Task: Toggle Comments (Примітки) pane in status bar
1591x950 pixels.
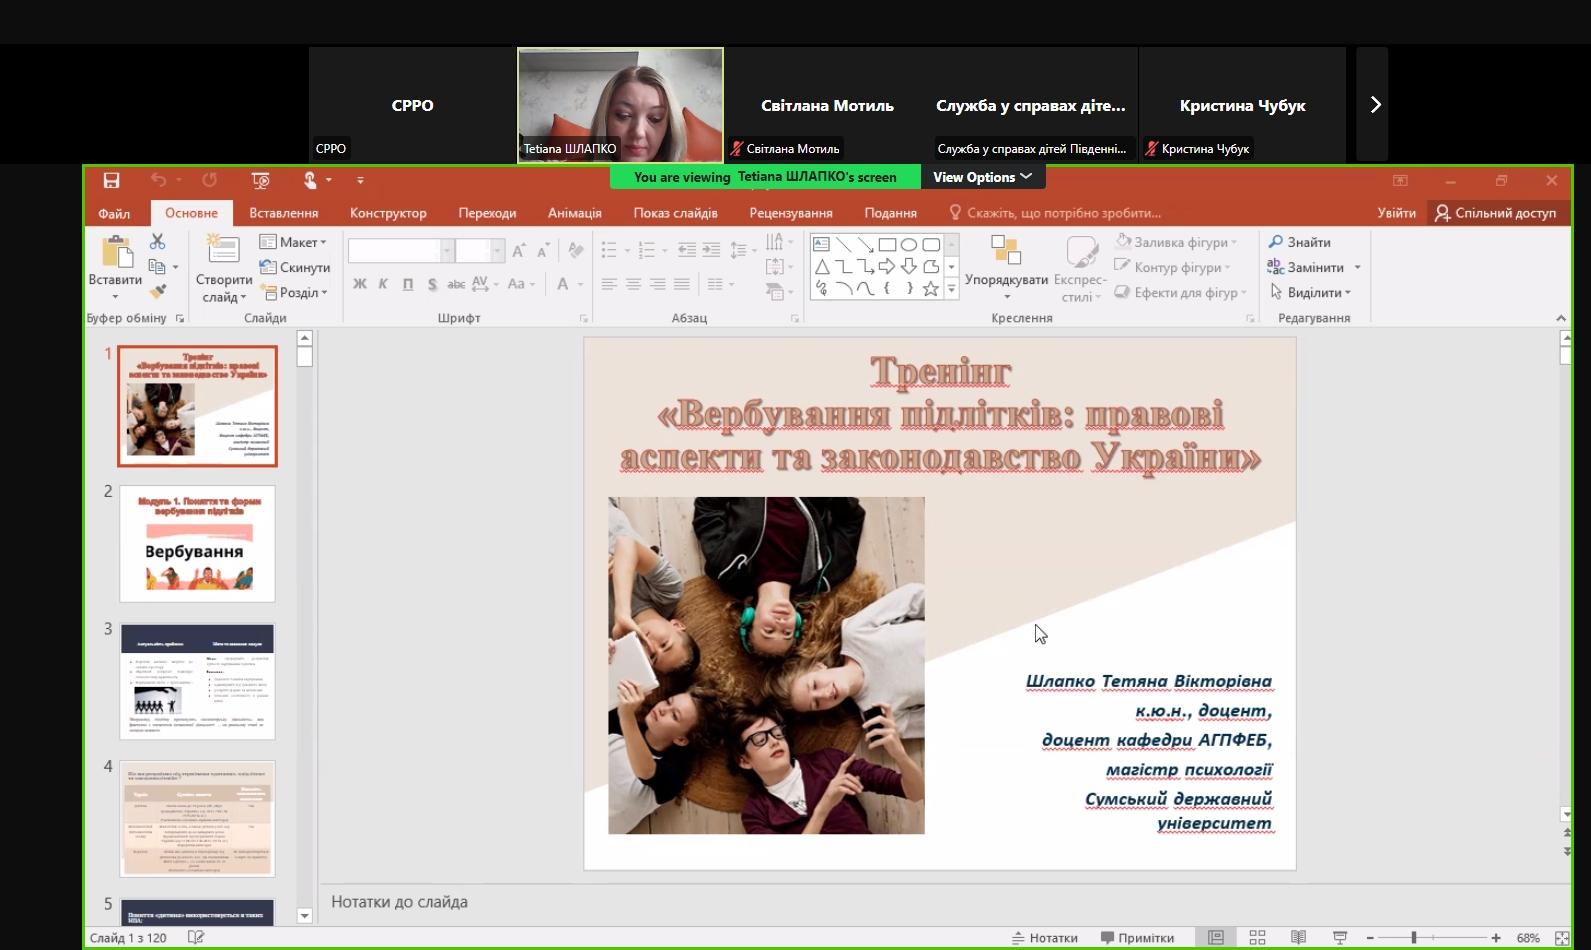Action: click(1138, 938)
